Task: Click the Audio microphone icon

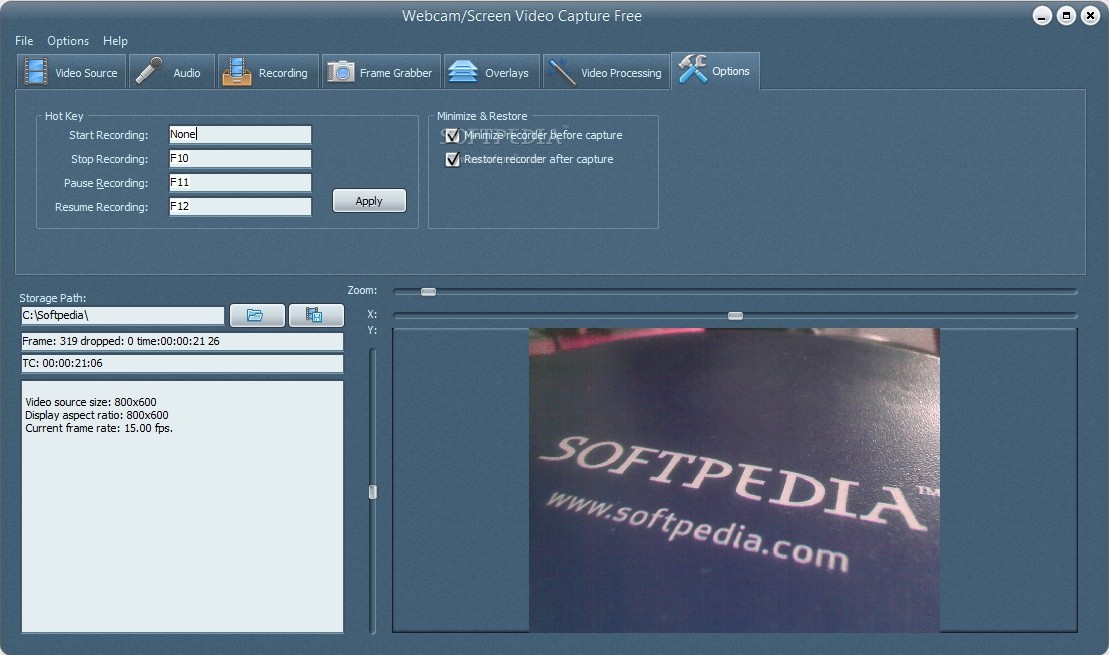Action: click(x=149, y=71)
